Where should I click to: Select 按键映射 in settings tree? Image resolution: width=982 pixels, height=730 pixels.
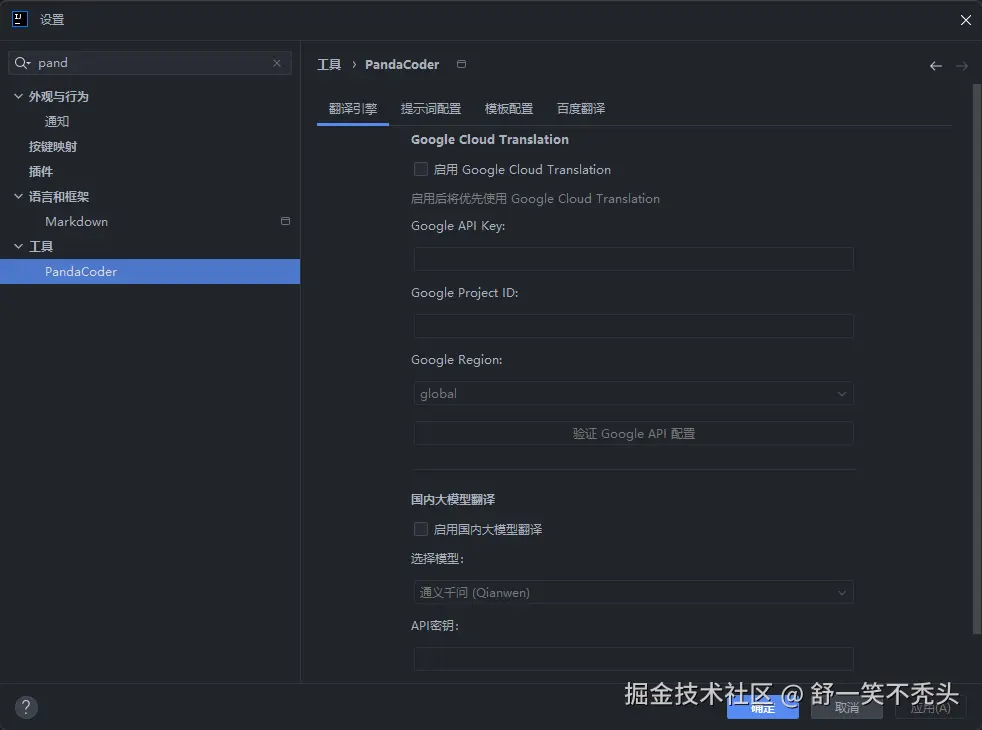tap(53, 147)
